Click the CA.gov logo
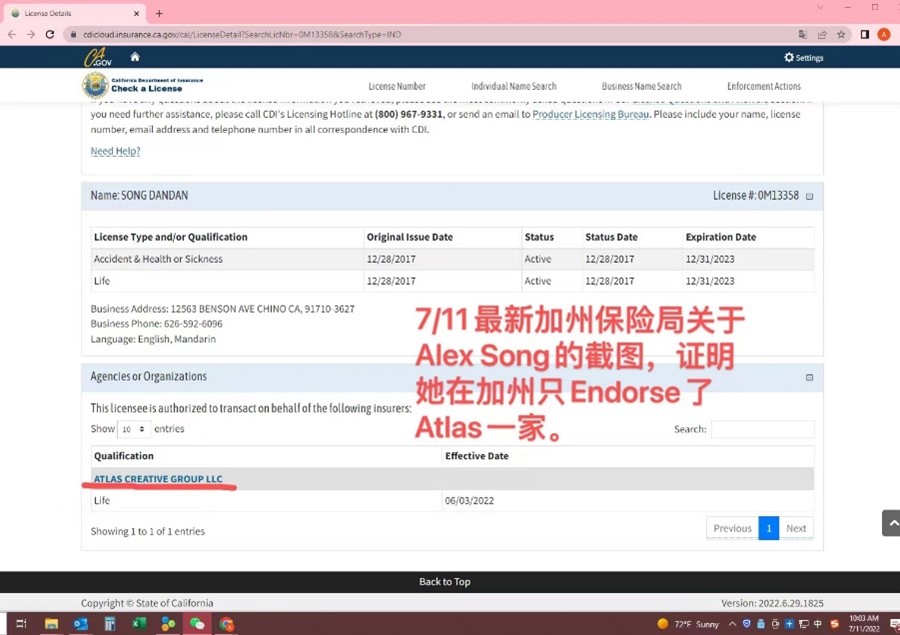Screen dimensions: 900x635 tap(98, 57)
